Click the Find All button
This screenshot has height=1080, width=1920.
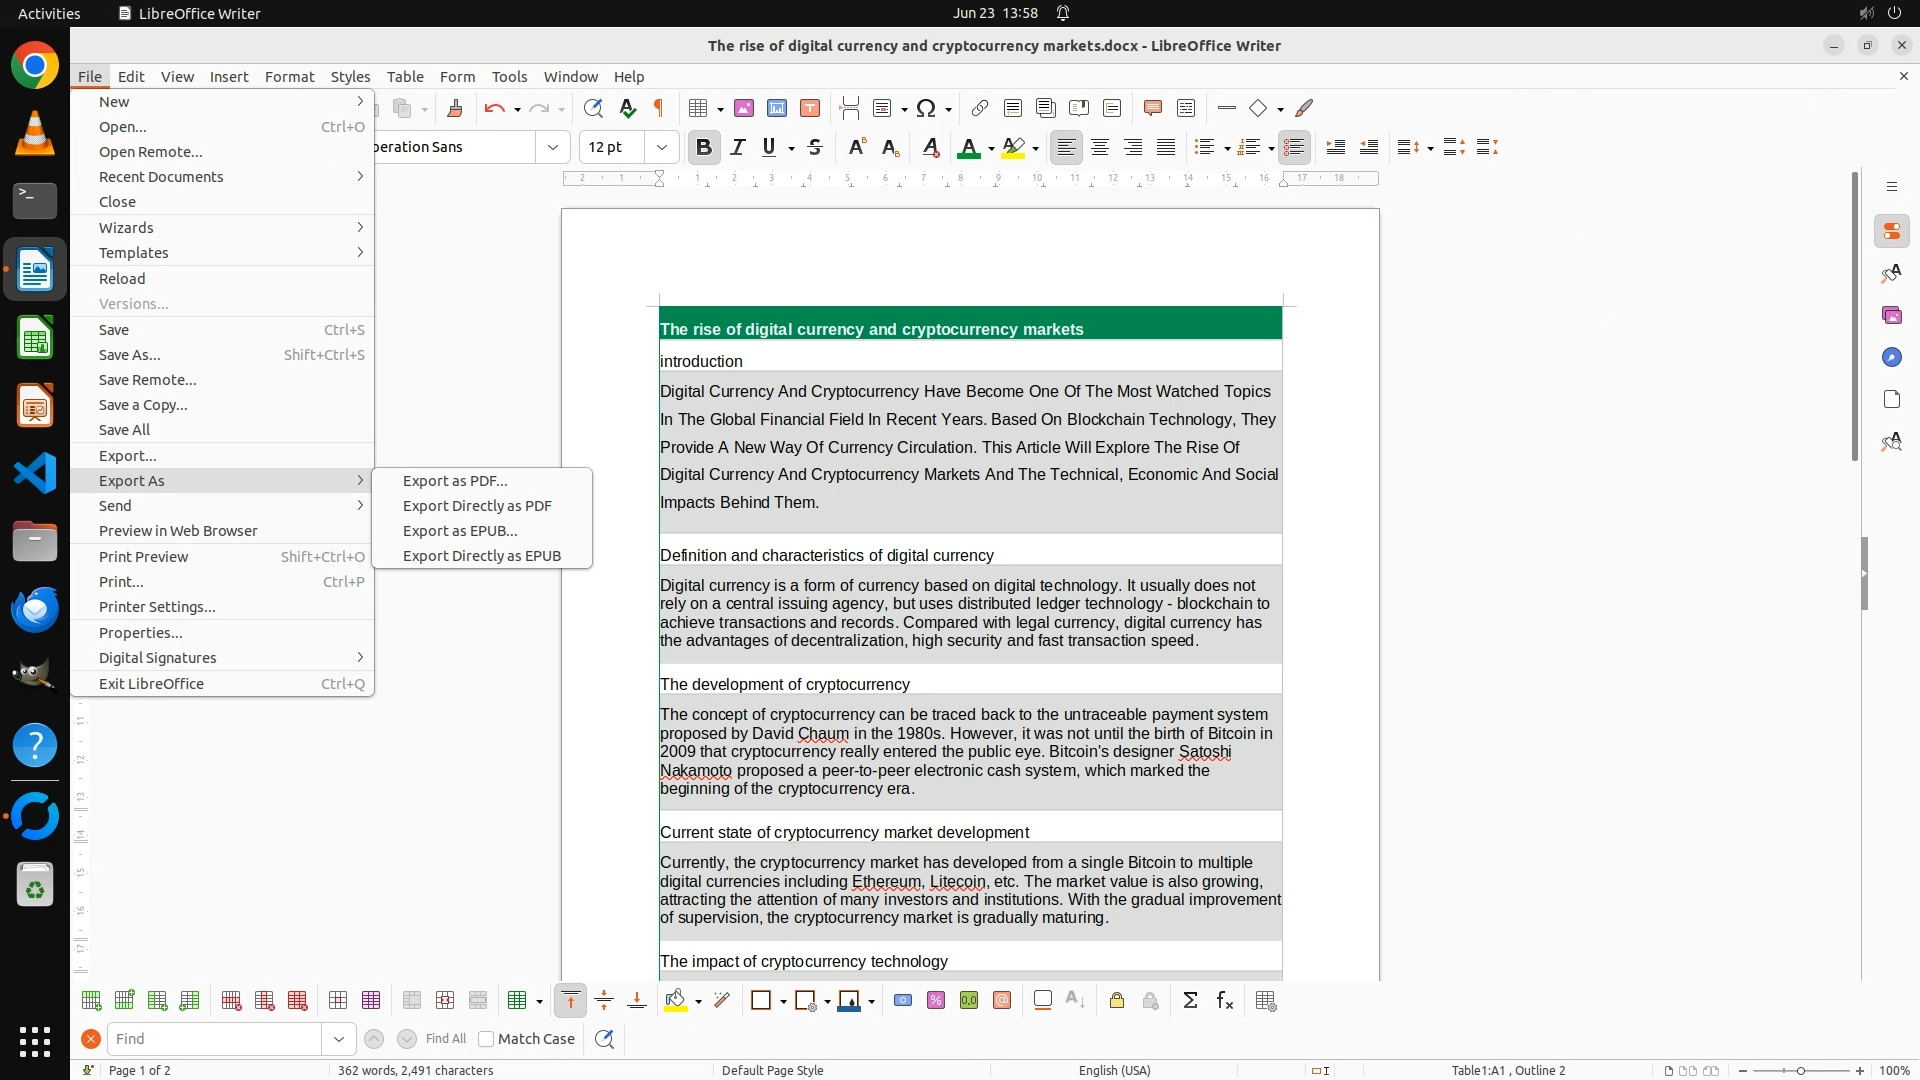point(446,1039)
